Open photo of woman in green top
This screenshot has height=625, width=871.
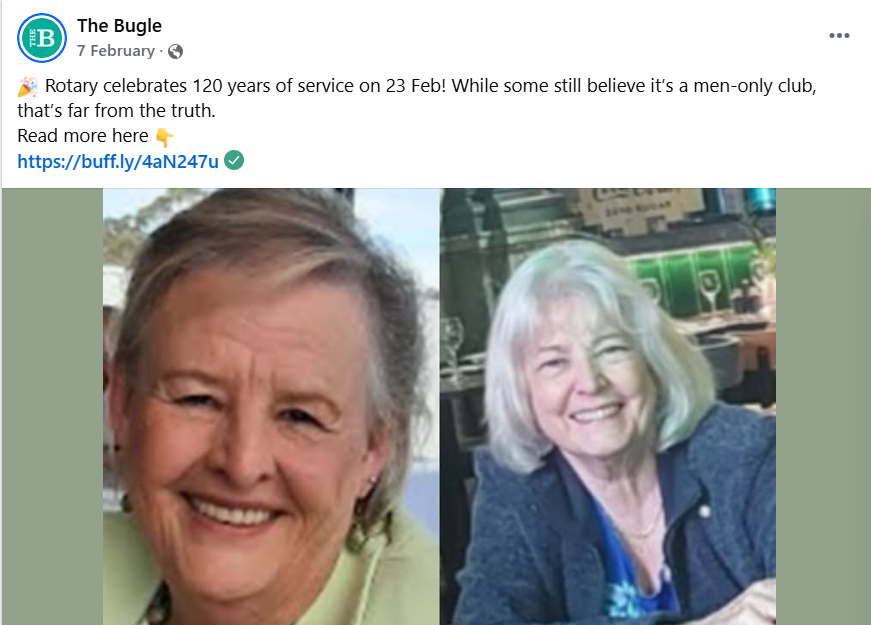271,407
